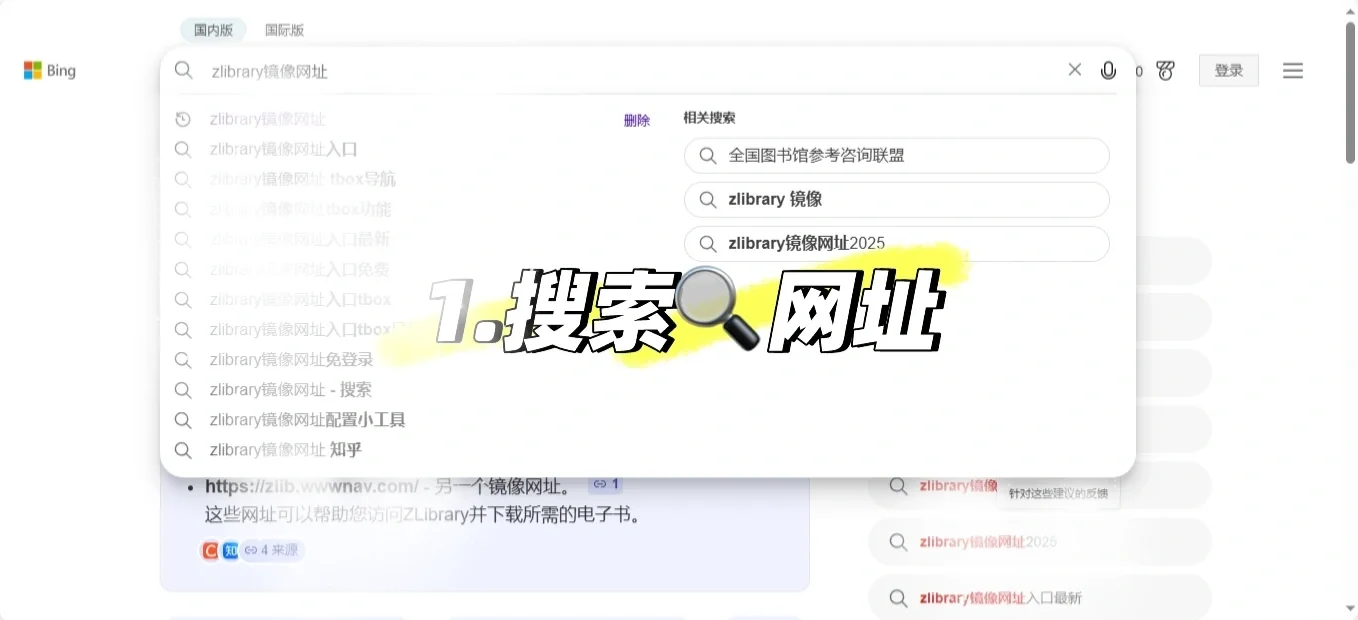Switch to the 国内版 tab
Screen dimensions: 1358x620
pos(213,30)
